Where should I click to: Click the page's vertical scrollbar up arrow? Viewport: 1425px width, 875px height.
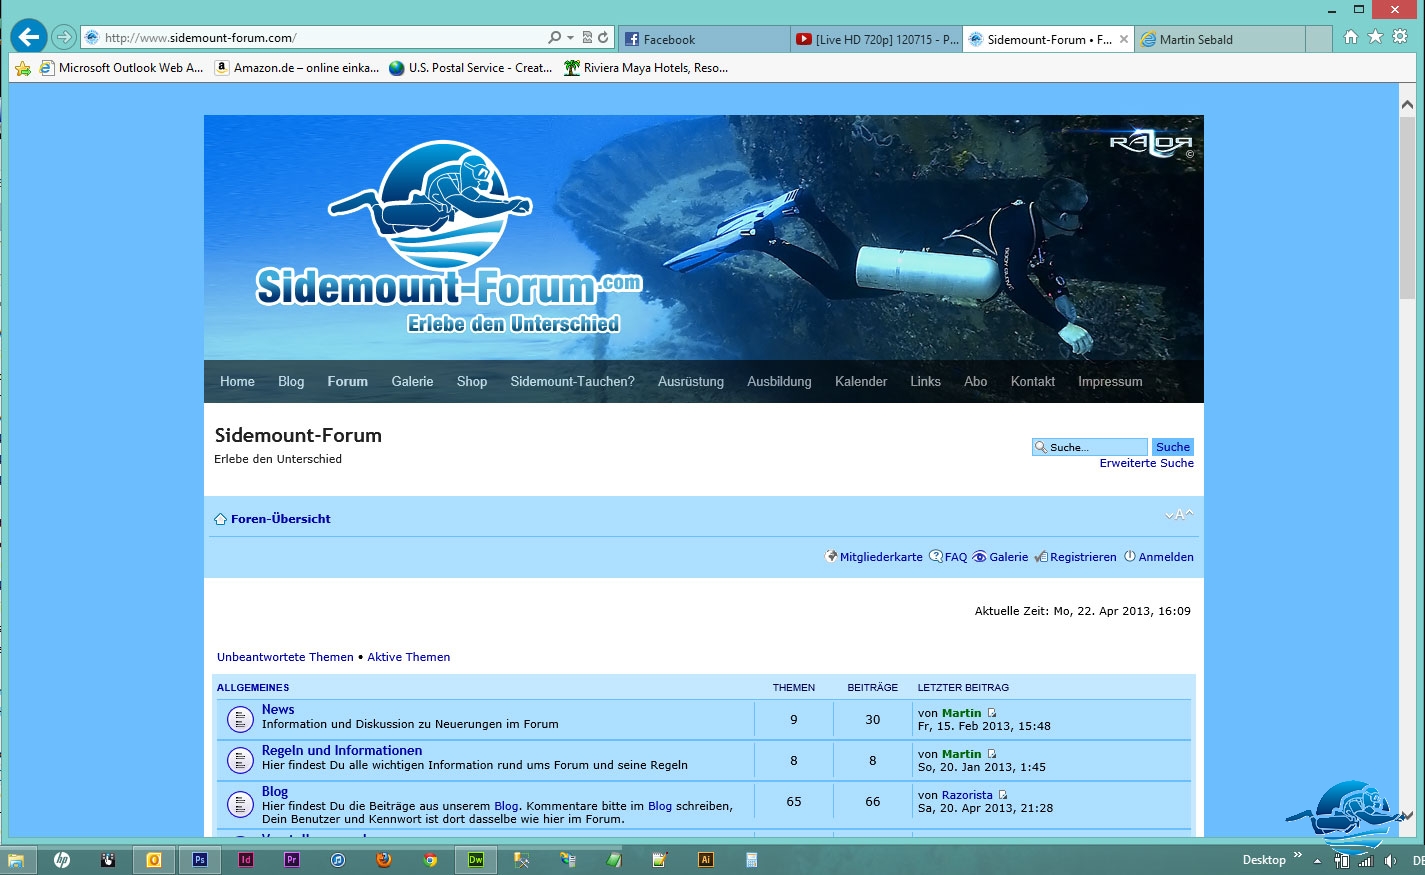point(1407,104)
